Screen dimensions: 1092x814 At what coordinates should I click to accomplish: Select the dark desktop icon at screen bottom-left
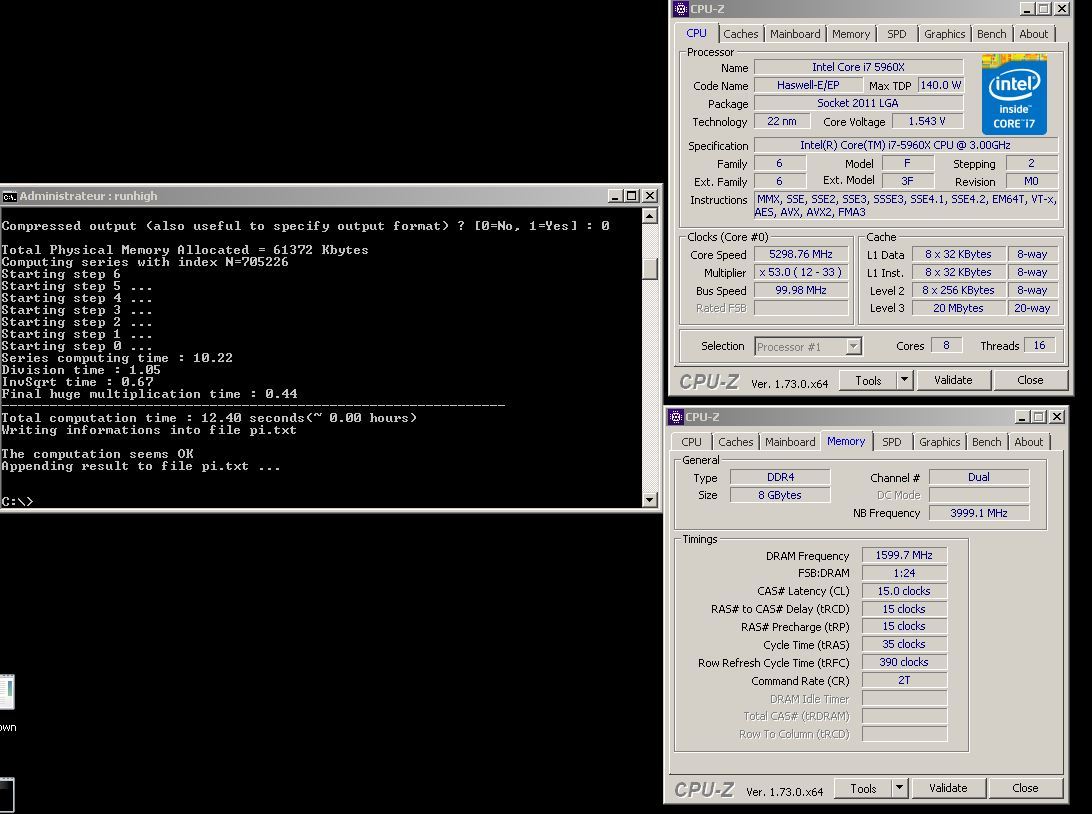[7, 795]
